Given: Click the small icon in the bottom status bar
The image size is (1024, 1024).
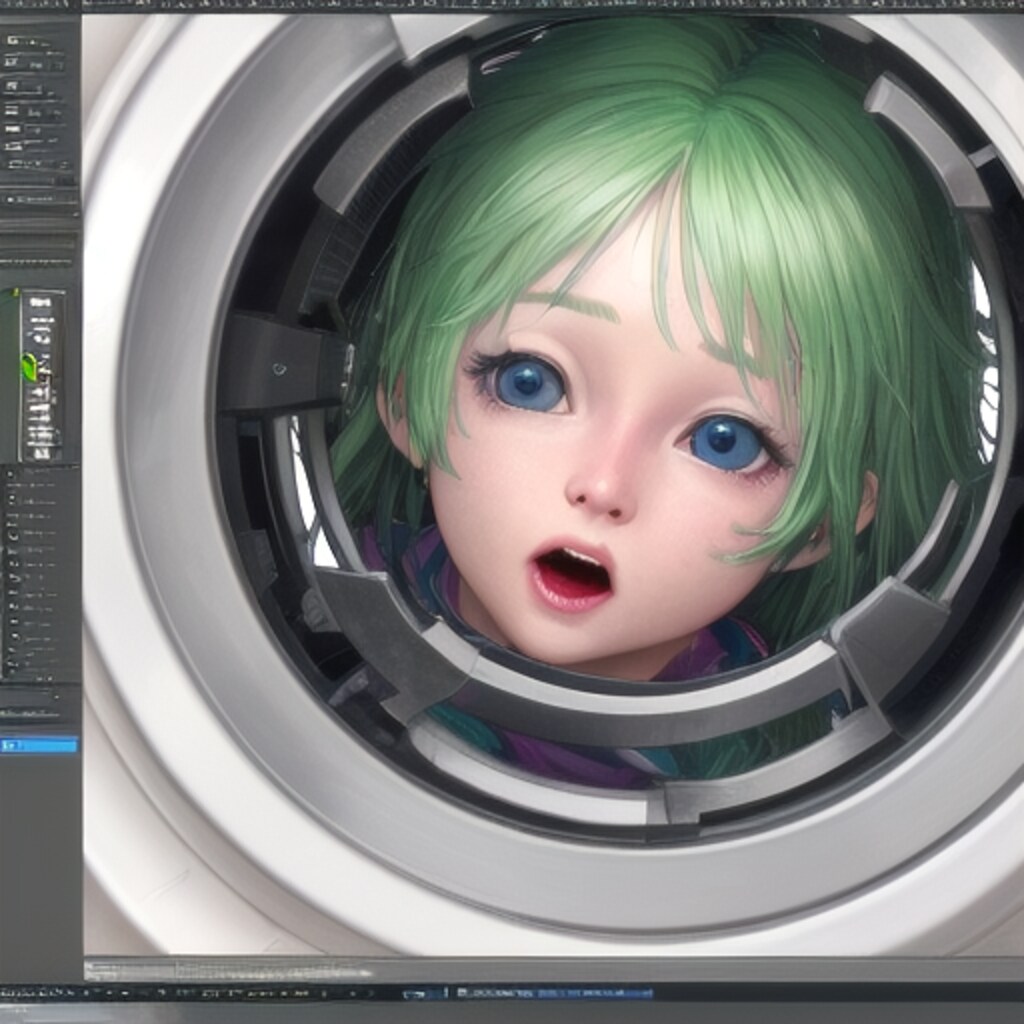Looking at the screenshot, I should point(412,993).
